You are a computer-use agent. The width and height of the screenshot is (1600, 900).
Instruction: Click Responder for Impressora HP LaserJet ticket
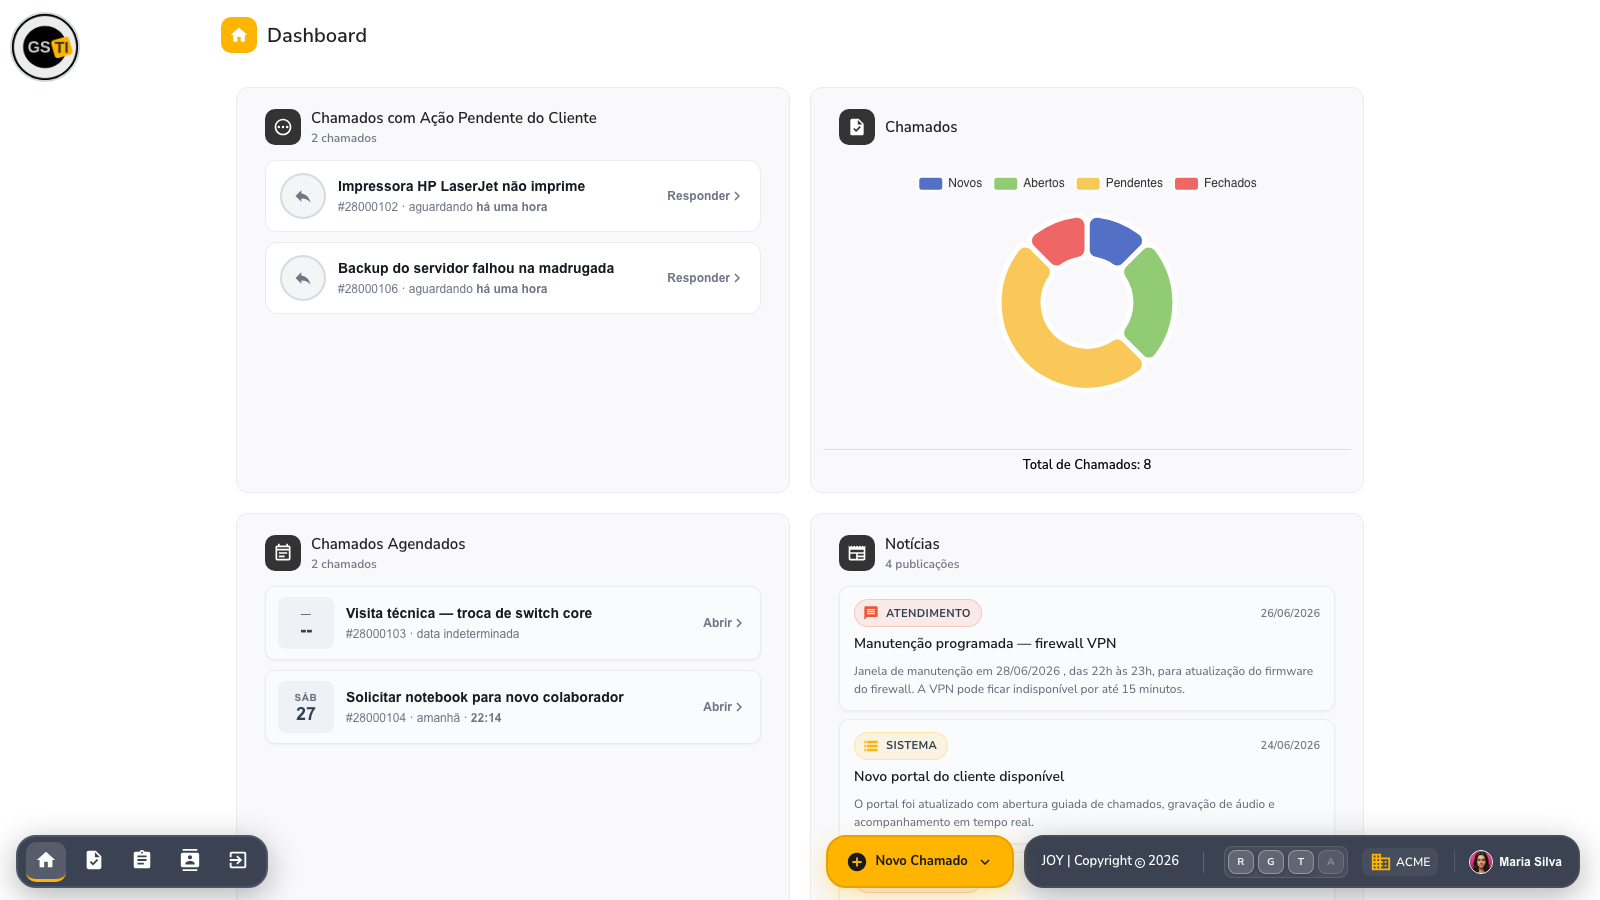point(704,196)
